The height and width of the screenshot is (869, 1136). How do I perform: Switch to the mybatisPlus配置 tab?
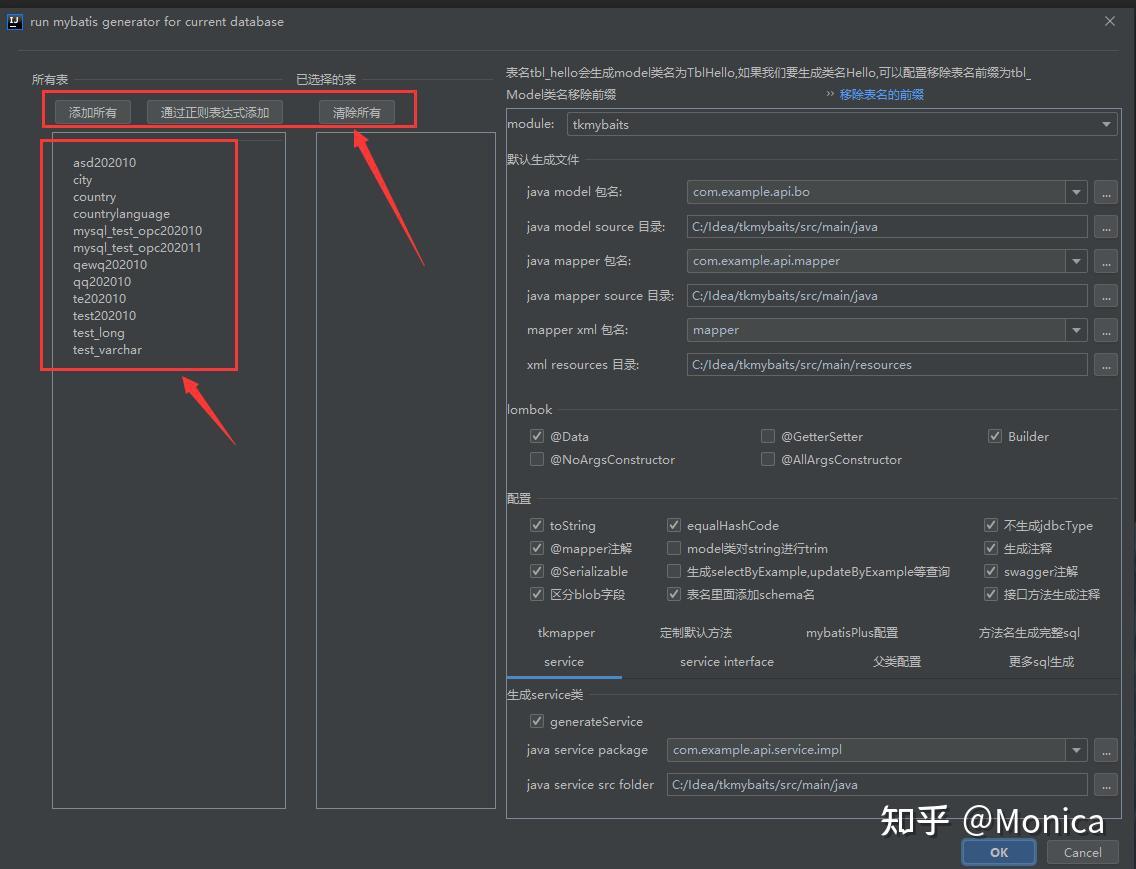852,633
